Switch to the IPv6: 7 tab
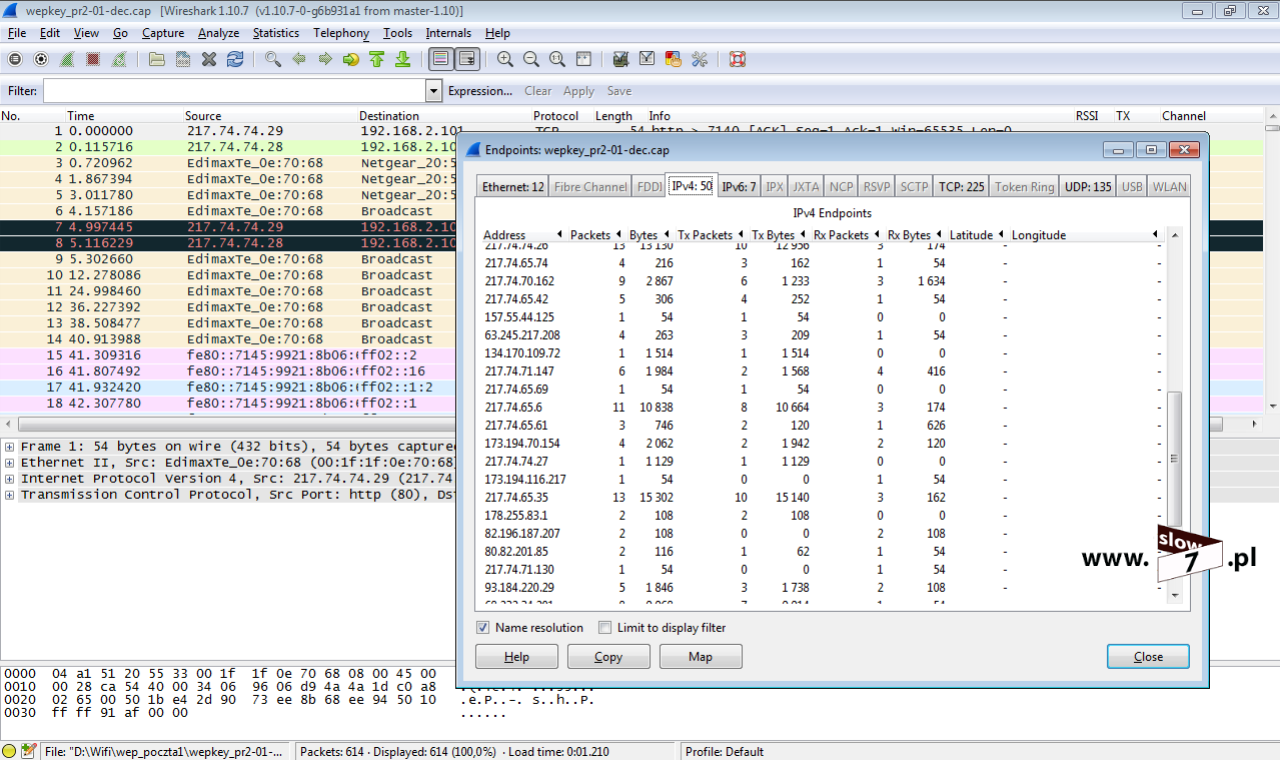The width and height of the screenshot is (1280, 760). coord(739,187)
